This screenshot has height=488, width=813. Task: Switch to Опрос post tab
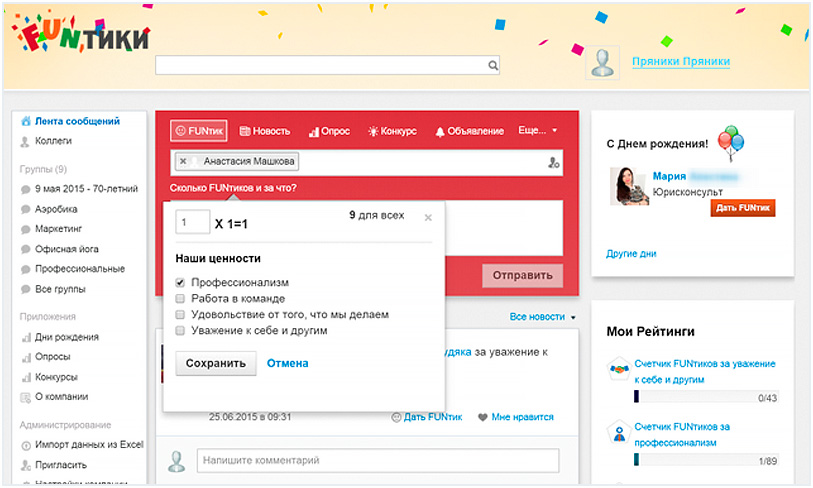tap(329, 131)
